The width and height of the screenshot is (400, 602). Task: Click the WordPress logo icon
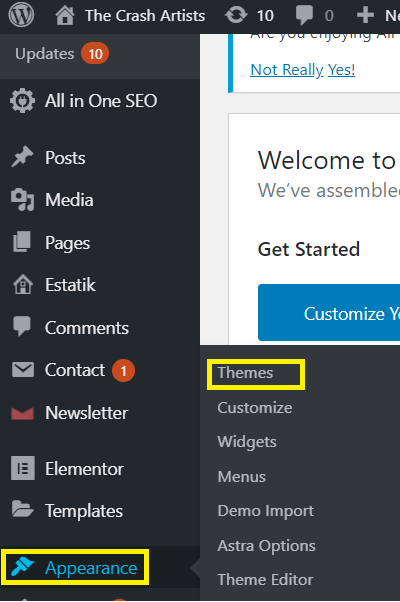click(x=21, y=15)
